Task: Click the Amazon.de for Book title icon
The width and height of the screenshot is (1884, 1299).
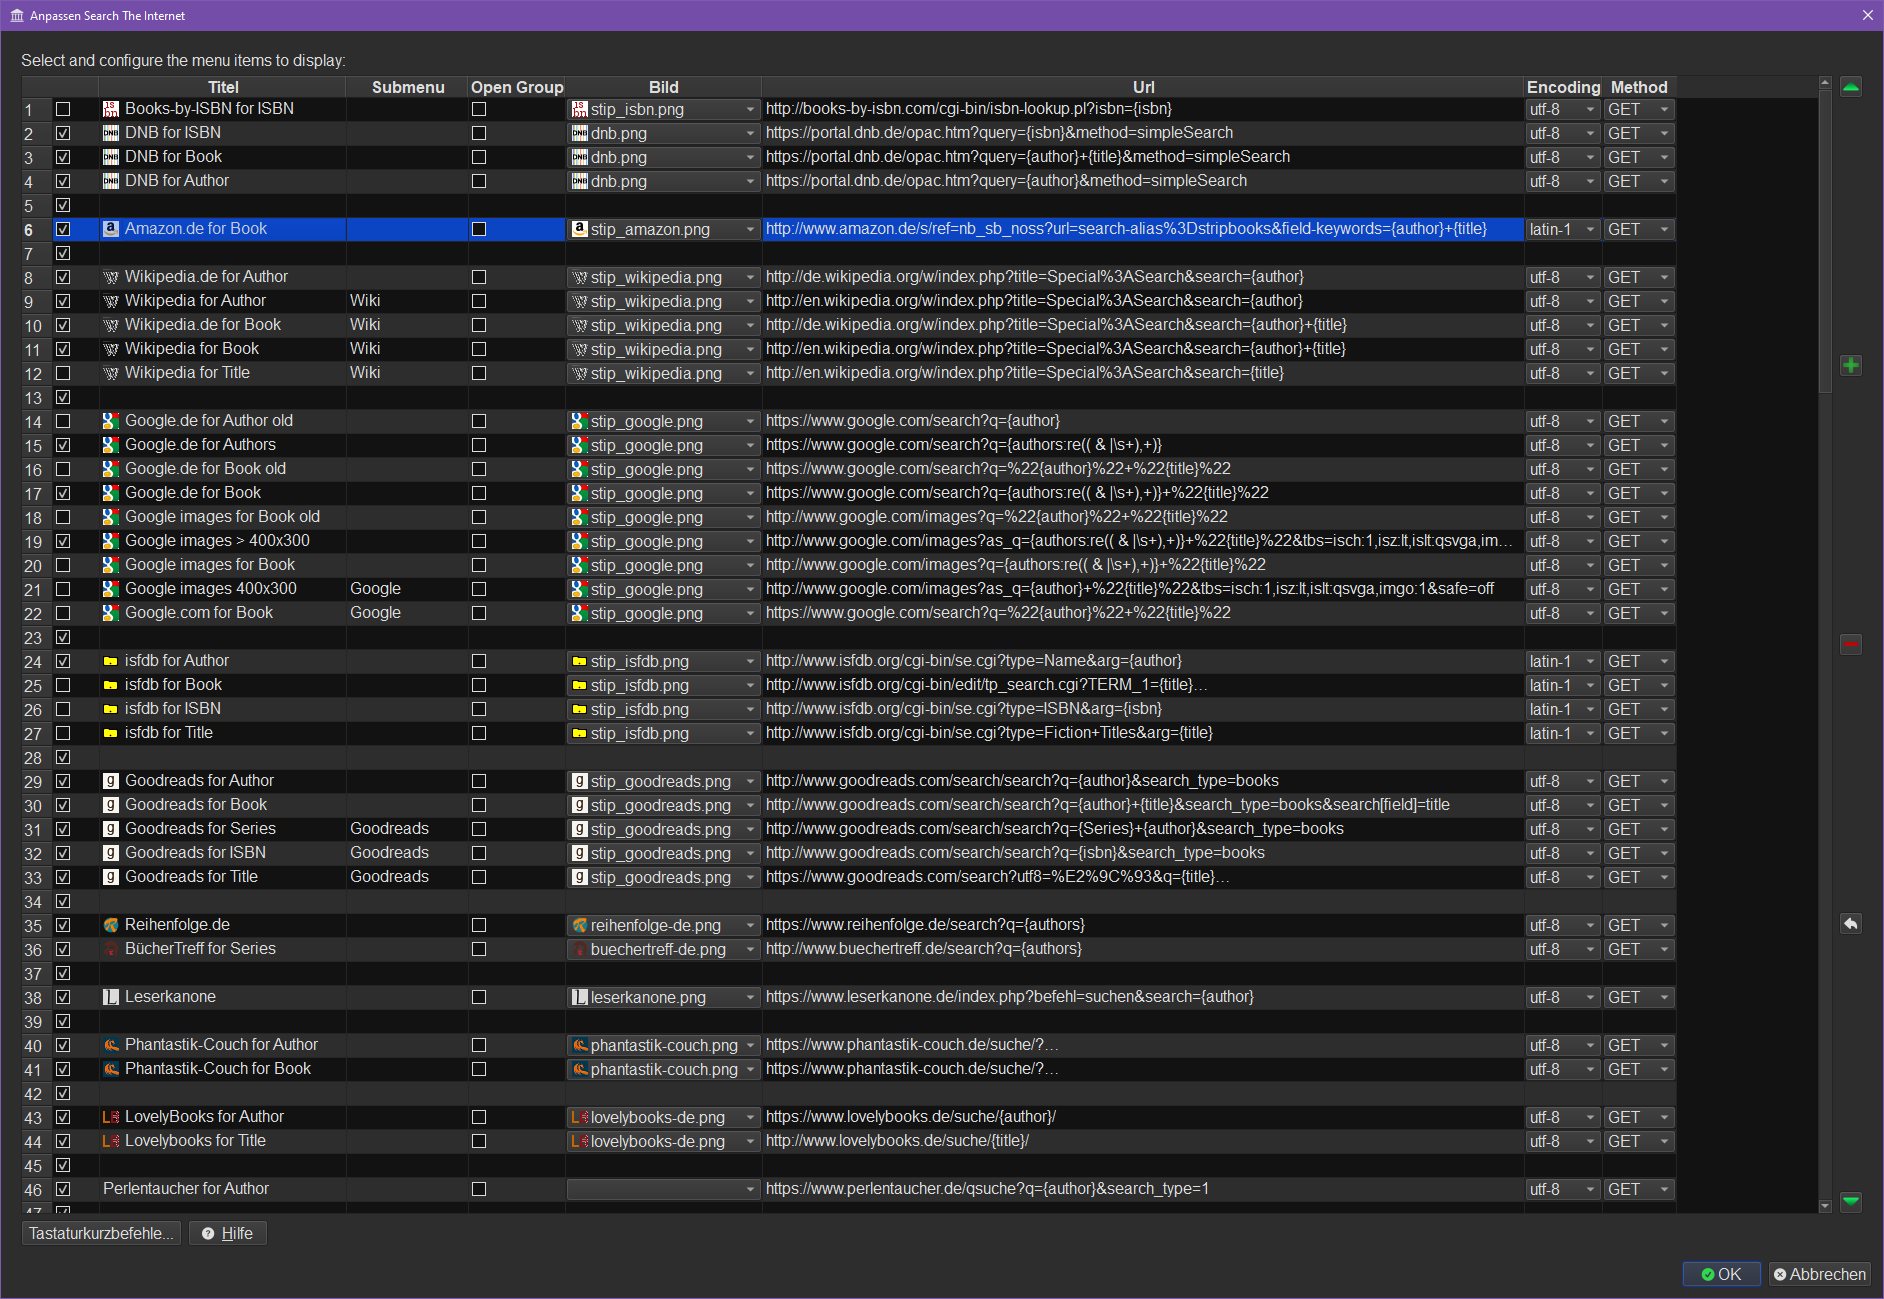Action: 111,229
